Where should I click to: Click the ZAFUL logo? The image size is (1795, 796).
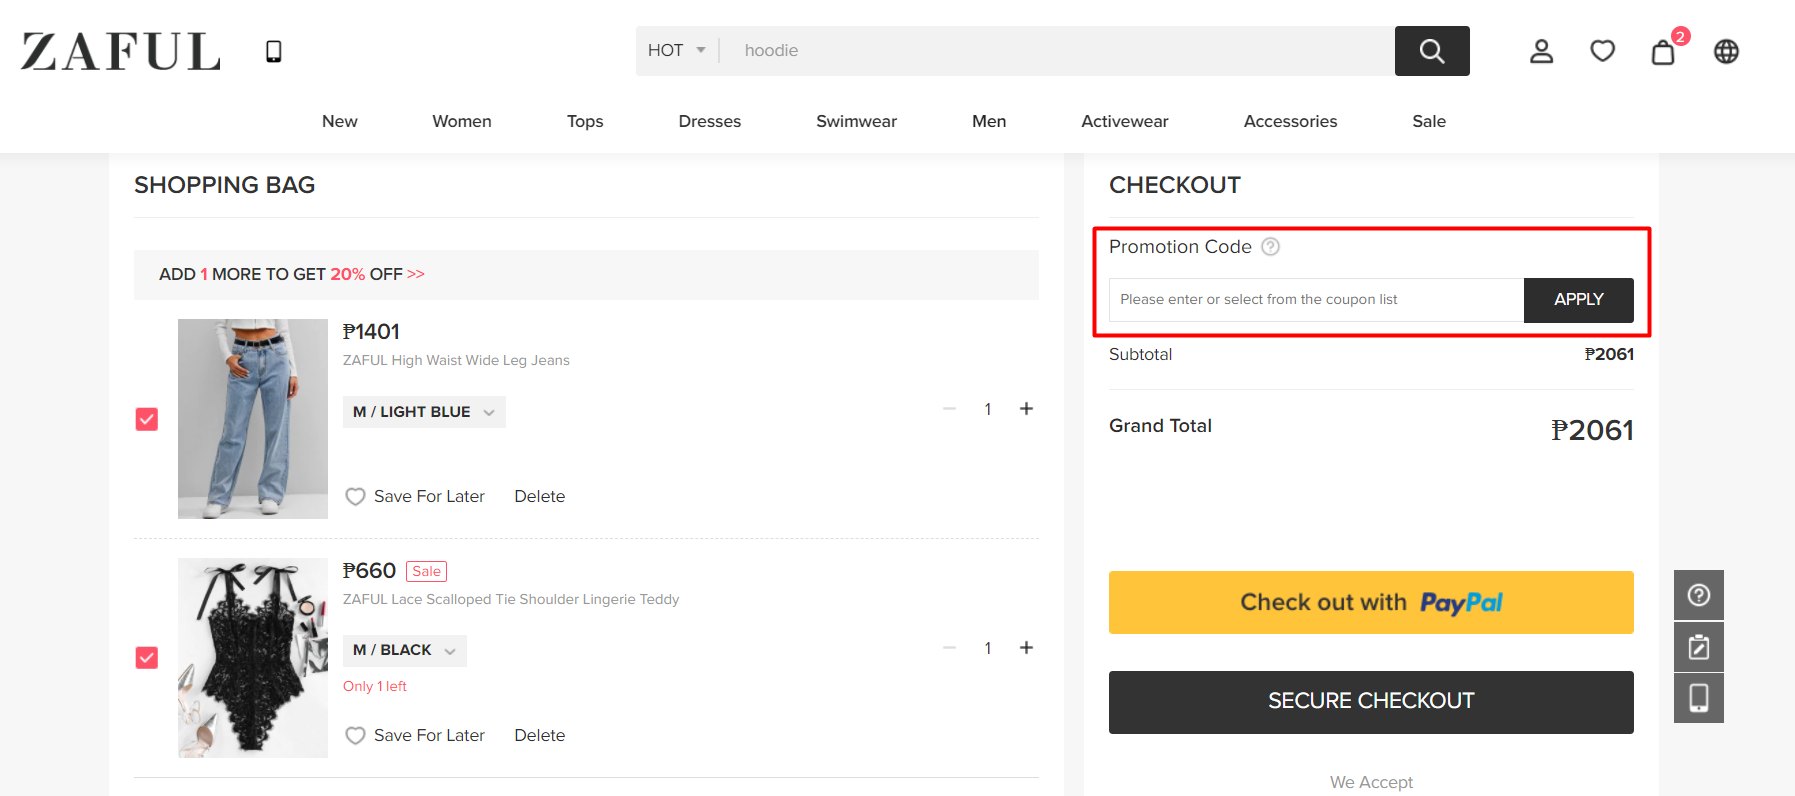point(121,52)
